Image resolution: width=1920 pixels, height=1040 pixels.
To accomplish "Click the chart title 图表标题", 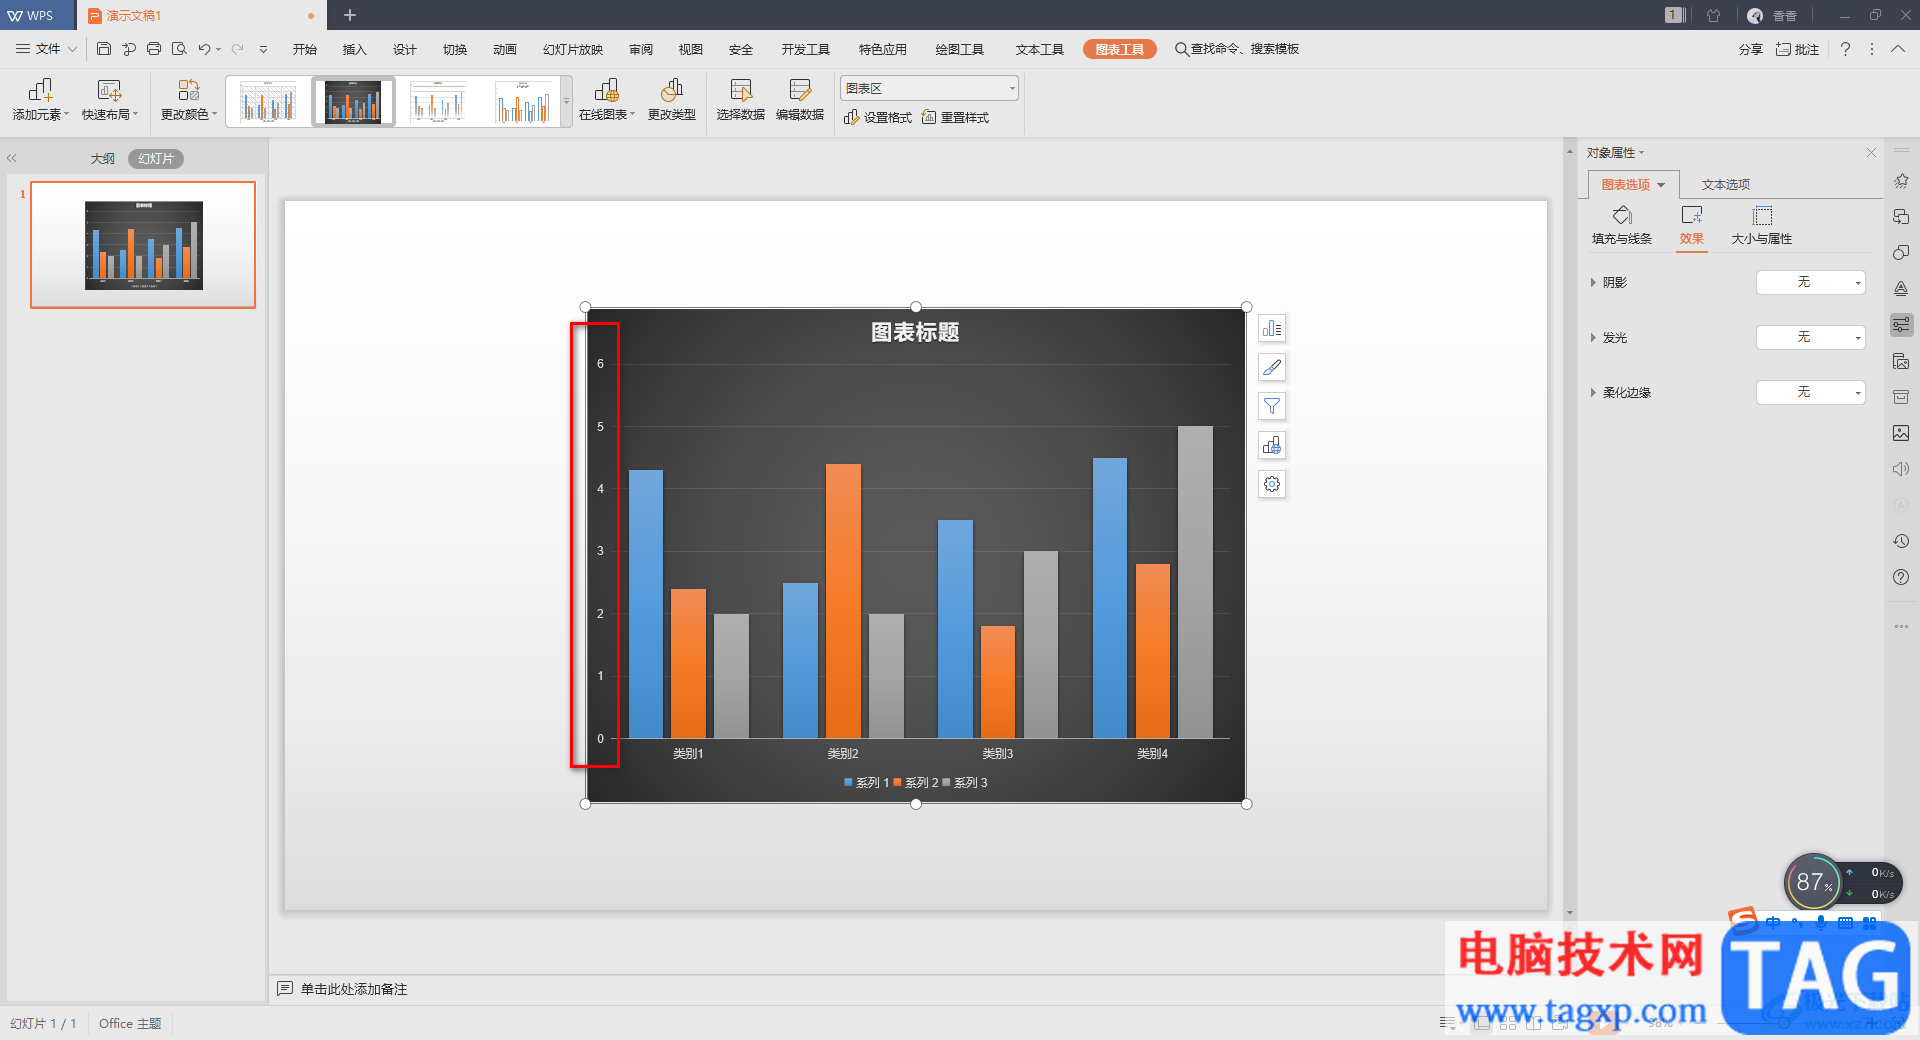I will (915, 332).
